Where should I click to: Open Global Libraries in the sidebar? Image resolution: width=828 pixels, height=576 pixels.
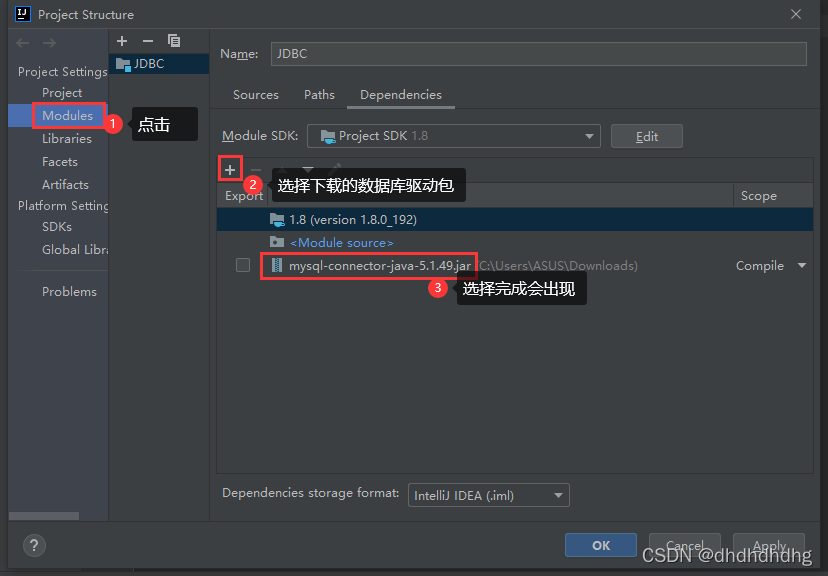75,250
